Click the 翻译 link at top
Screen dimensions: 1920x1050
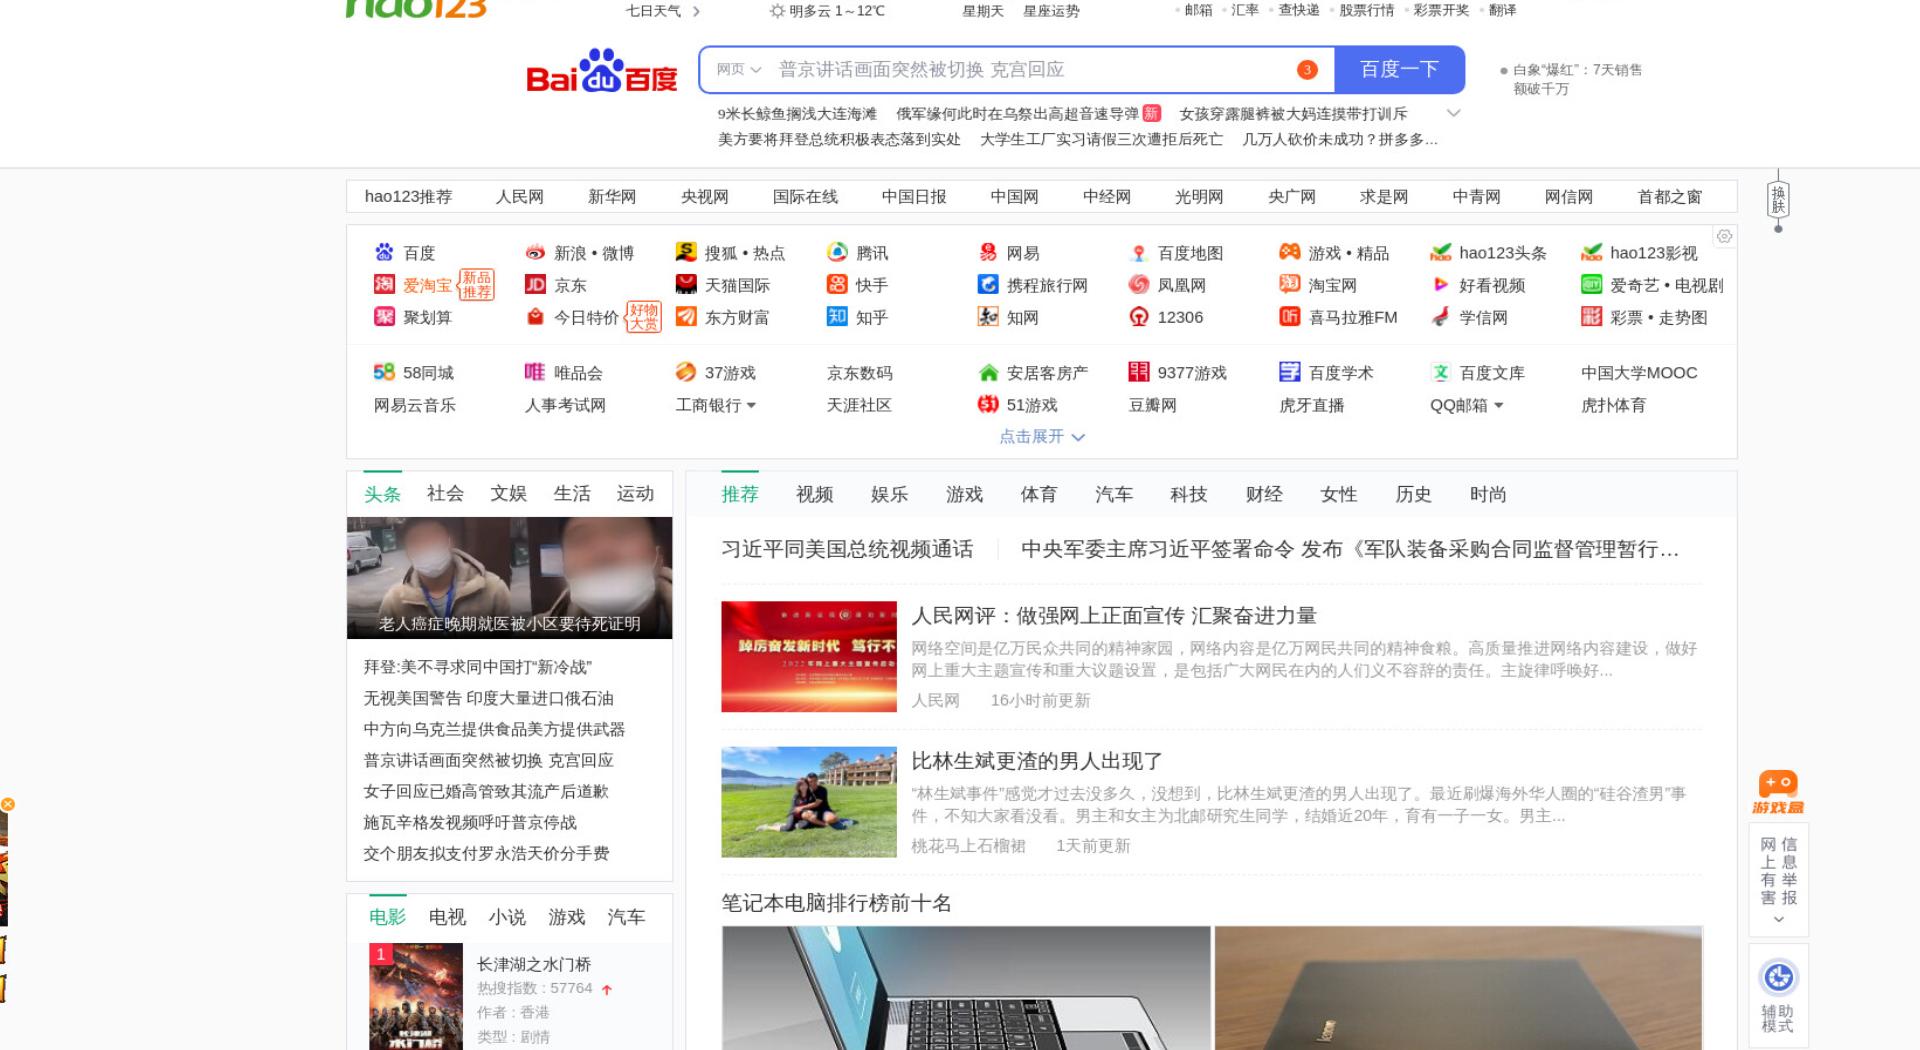coord(1502,10)
